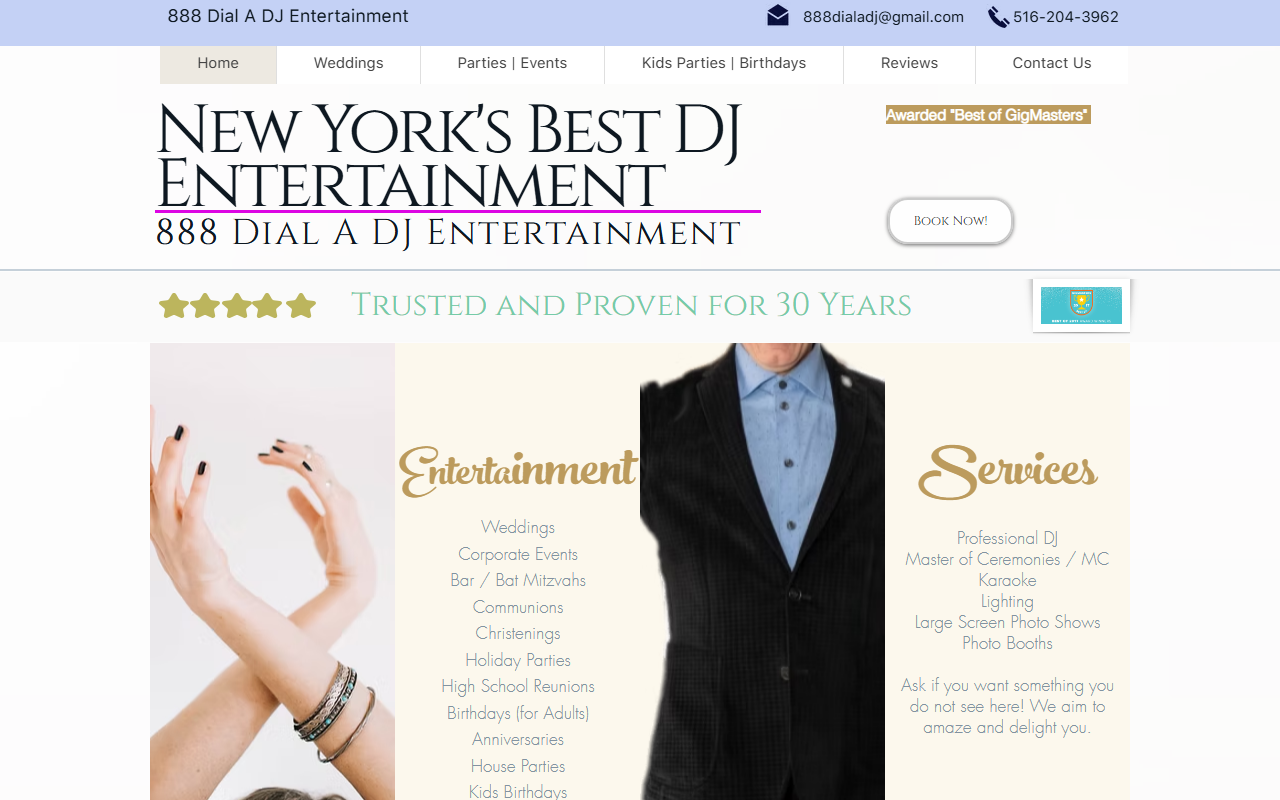Click Weddings in the Entertainment list
Viewport: 1280px width, 800px height.
[518, 527]
